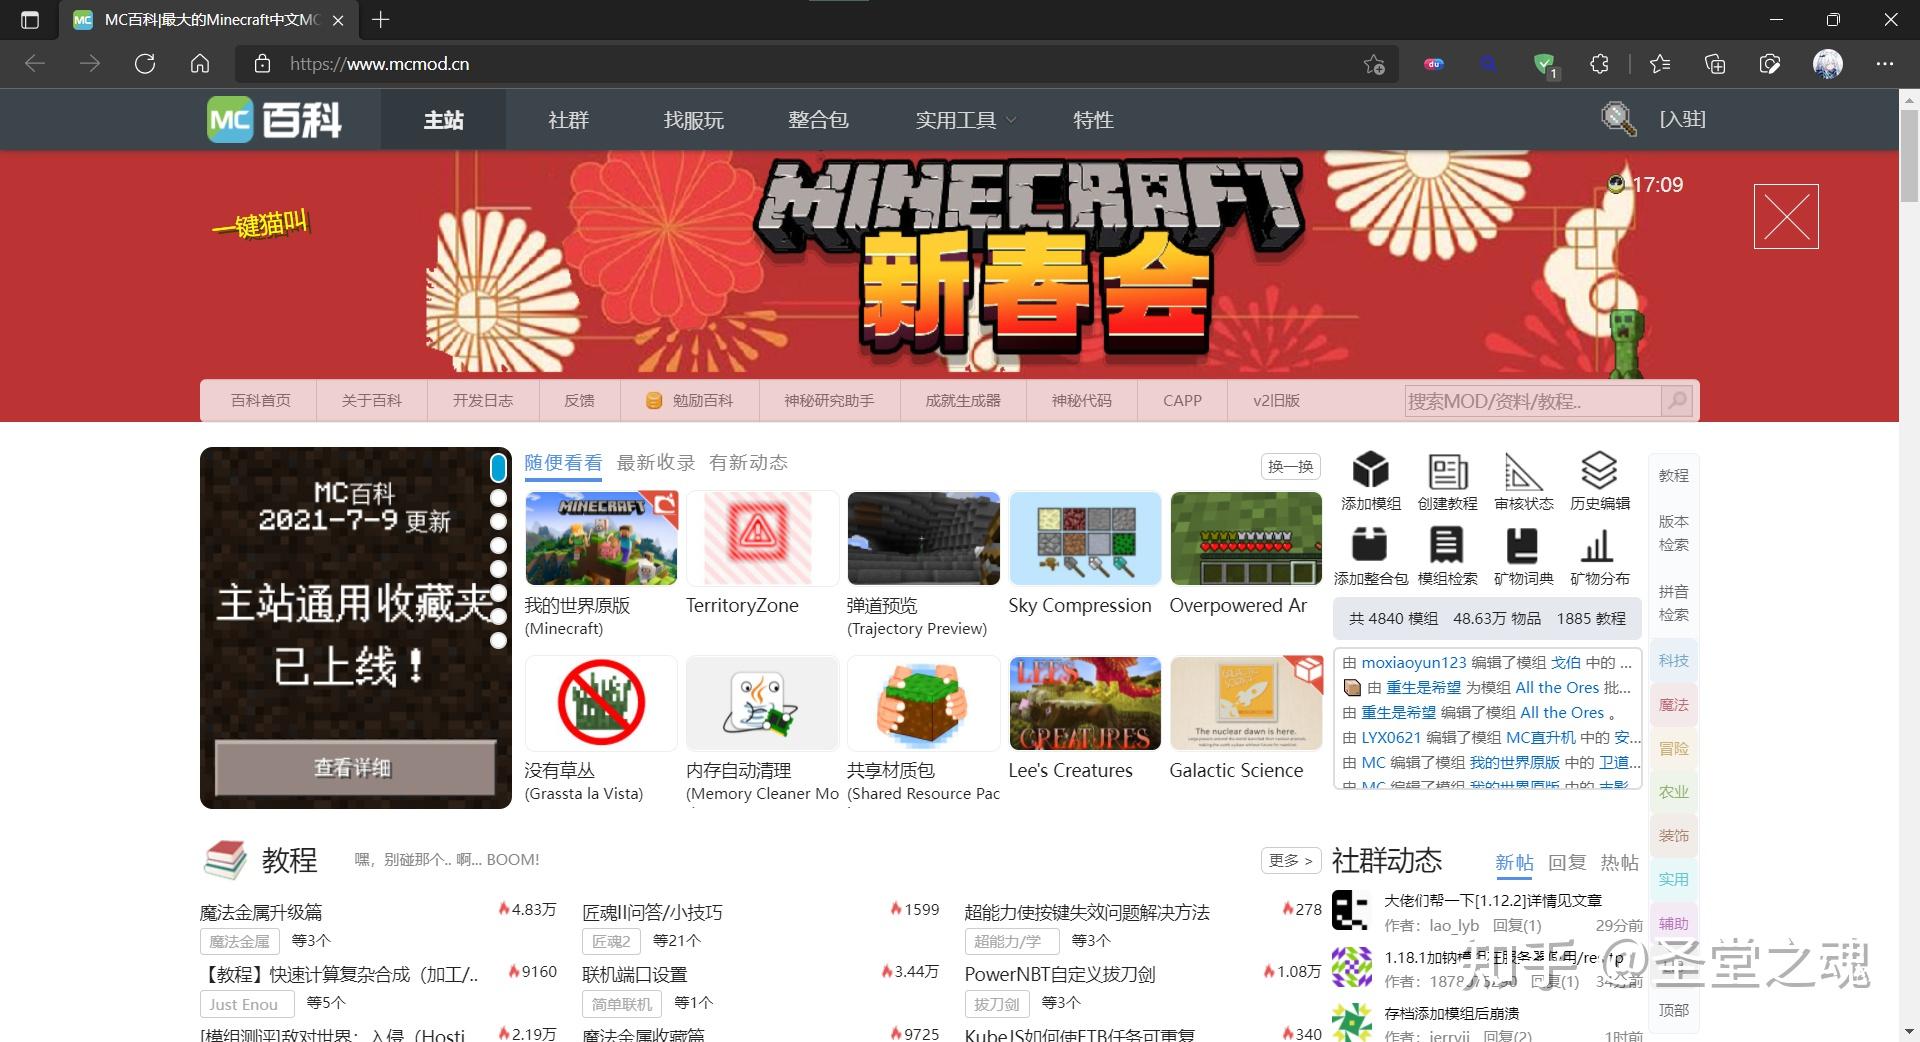
Task: Open Lee's Creatures mod thumbnail
Action: click(1085, 703)
